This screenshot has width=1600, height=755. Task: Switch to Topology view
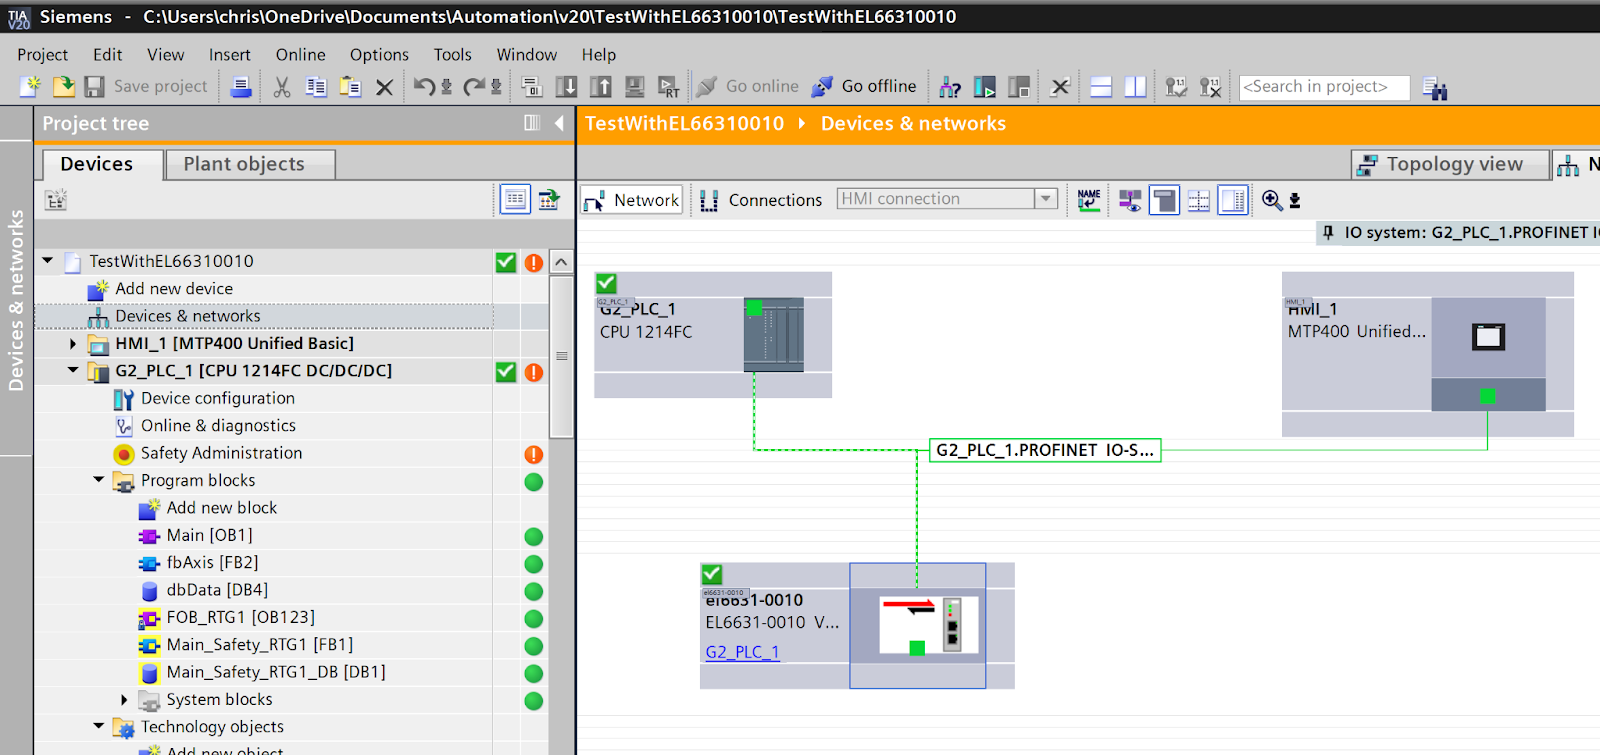[x=1450, y=165]
